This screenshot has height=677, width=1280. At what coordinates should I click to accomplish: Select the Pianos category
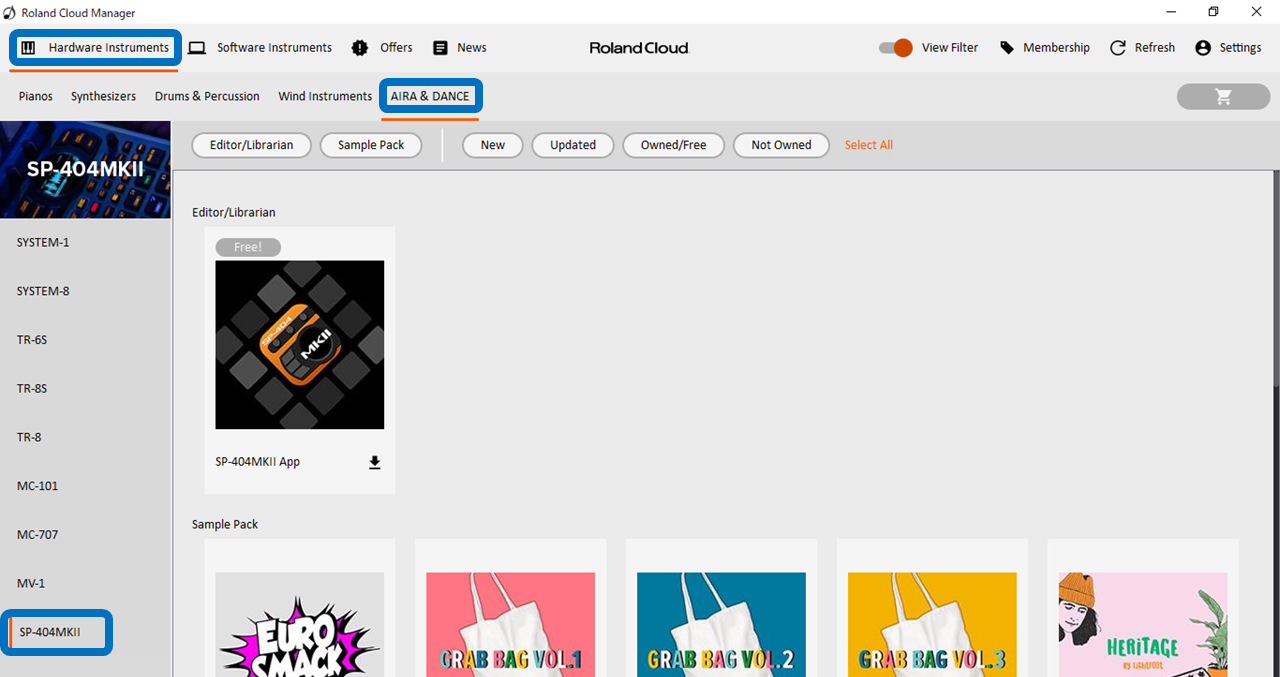(35, 96)
